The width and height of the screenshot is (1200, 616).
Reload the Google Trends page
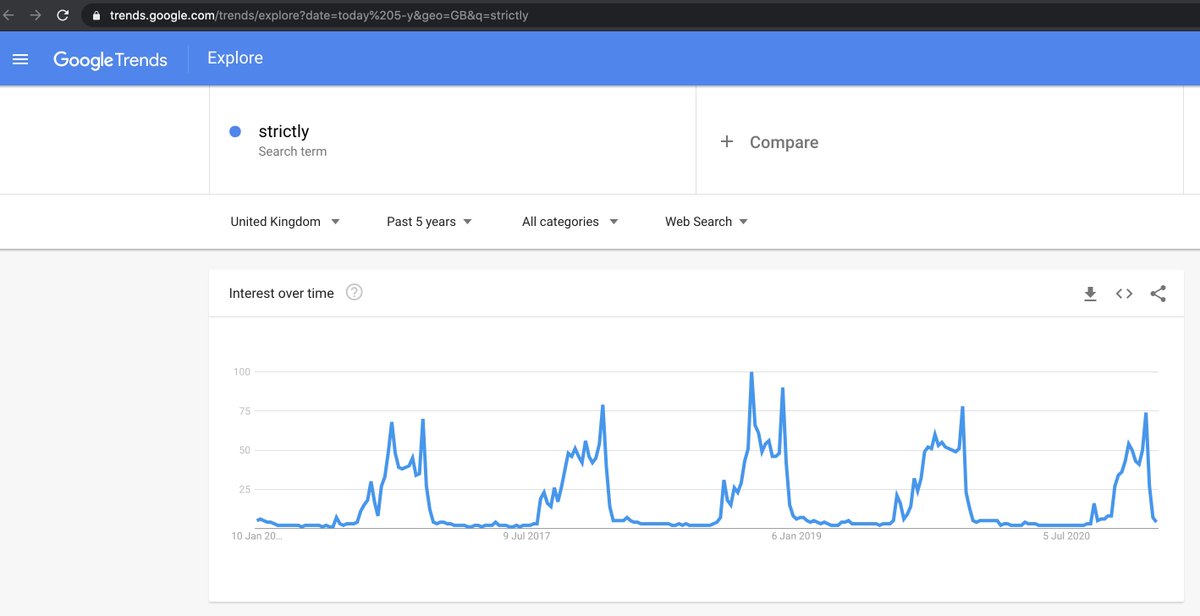click(x=62, y=15)
